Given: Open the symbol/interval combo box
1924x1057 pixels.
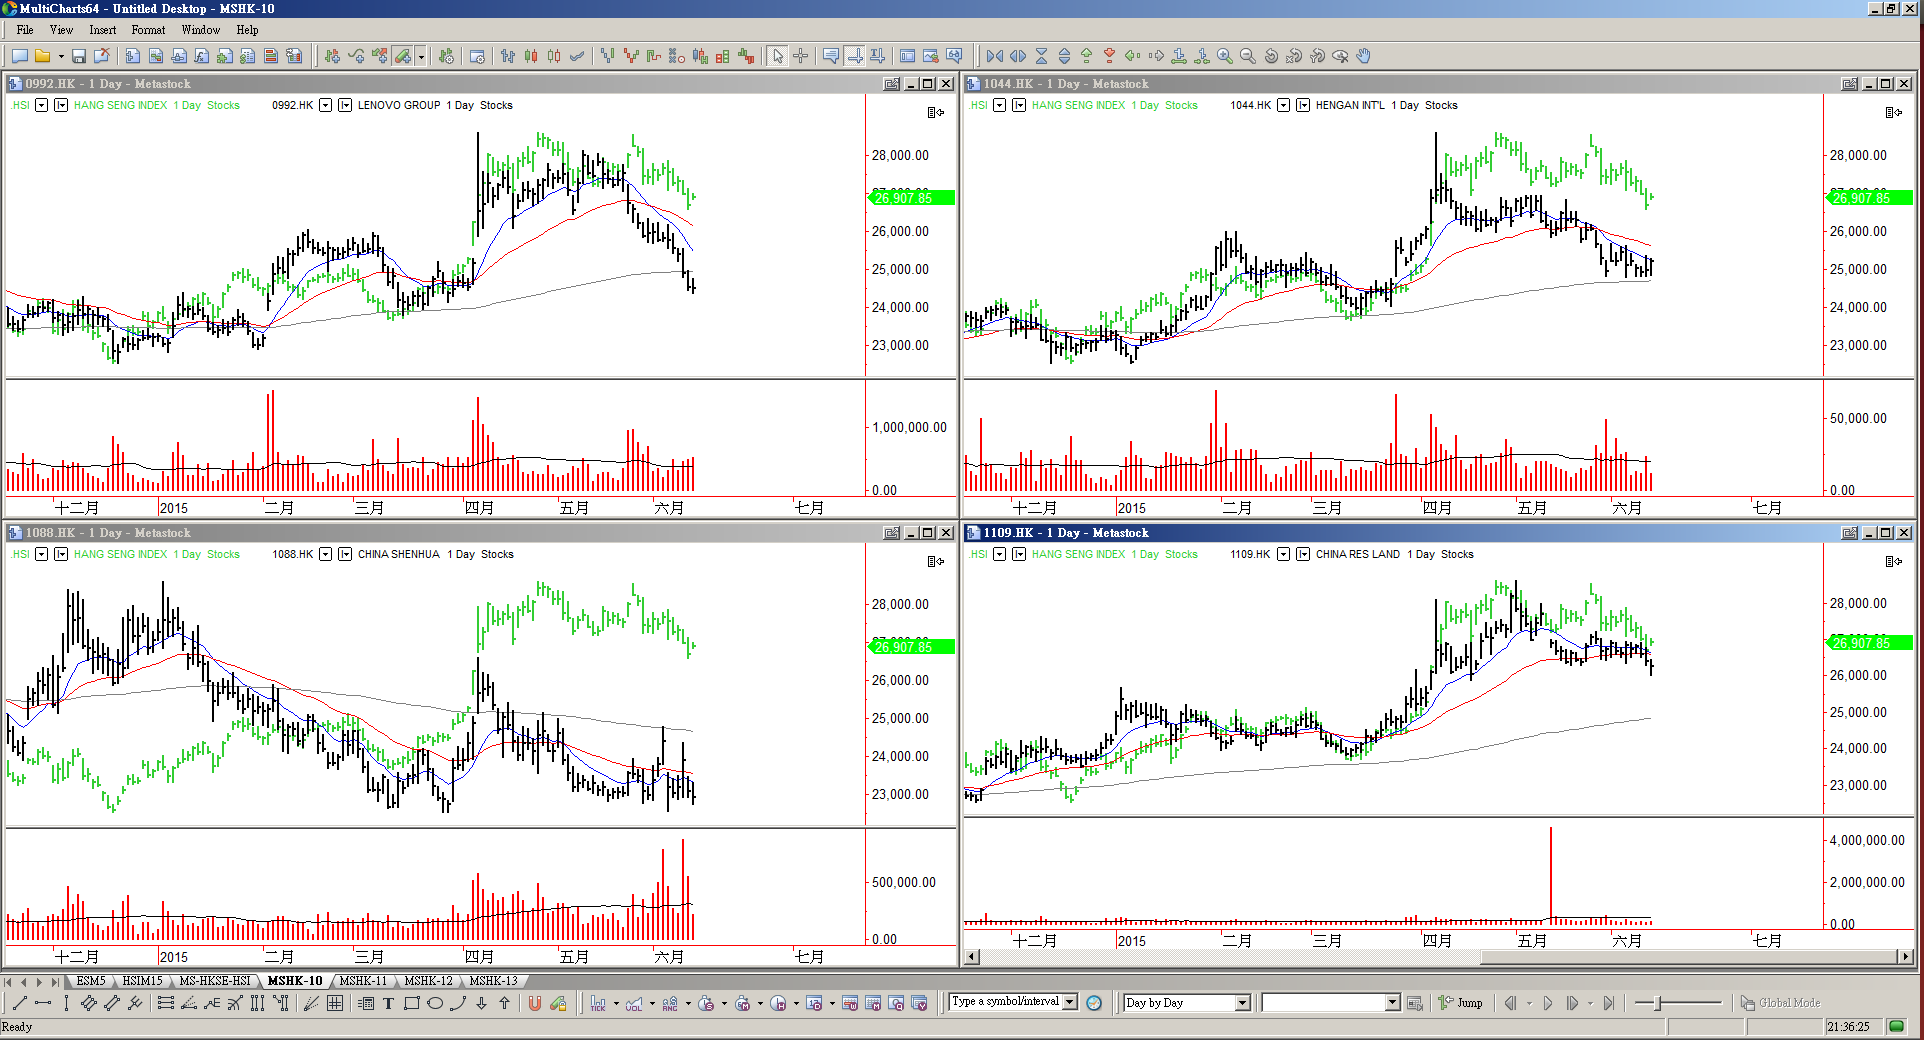Looking at the screenshot, I should (x=1070, y=1002).
